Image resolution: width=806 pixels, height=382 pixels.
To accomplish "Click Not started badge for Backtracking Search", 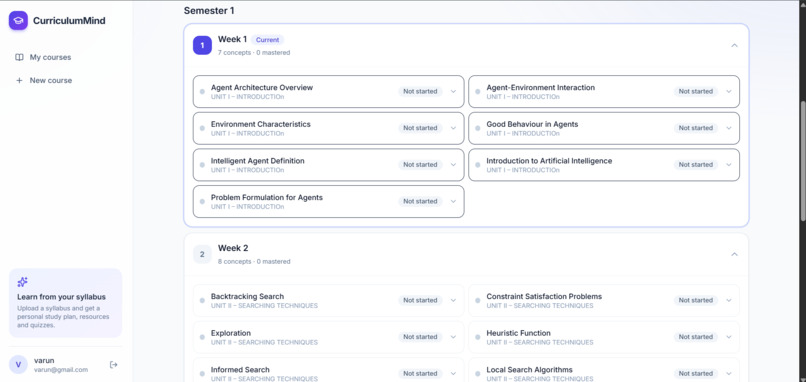I will 420,300.
